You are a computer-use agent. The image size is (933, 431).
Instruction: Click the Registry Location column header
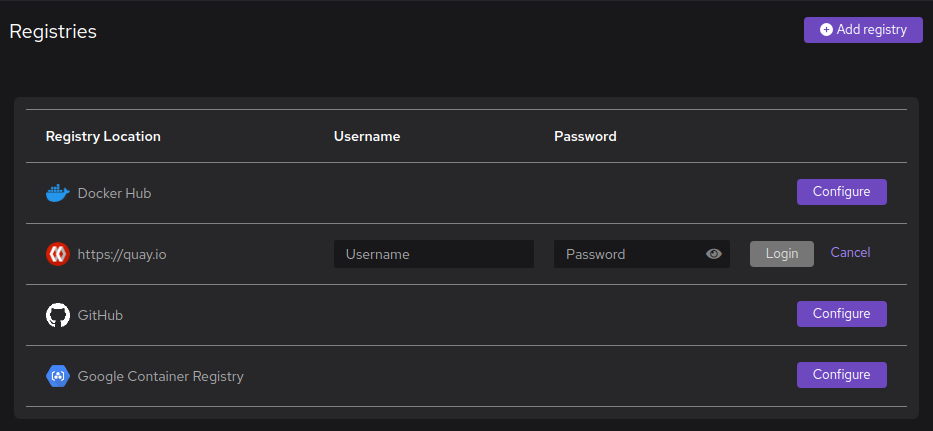(103, 136)
